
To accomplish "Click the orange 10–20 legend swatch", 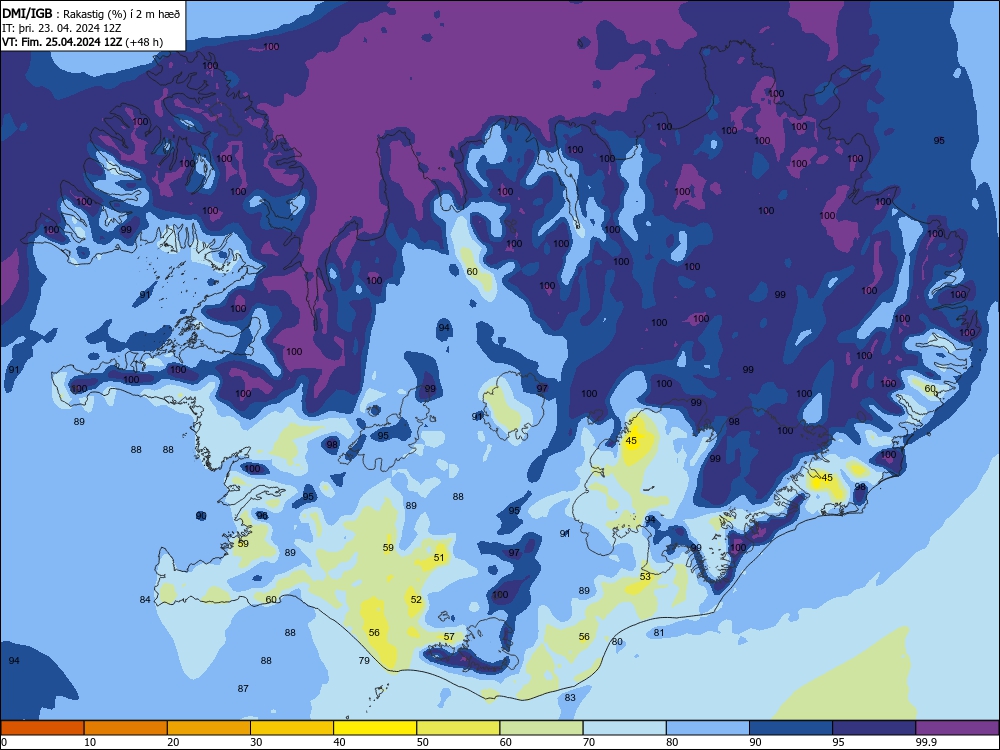I will [126, 728].
